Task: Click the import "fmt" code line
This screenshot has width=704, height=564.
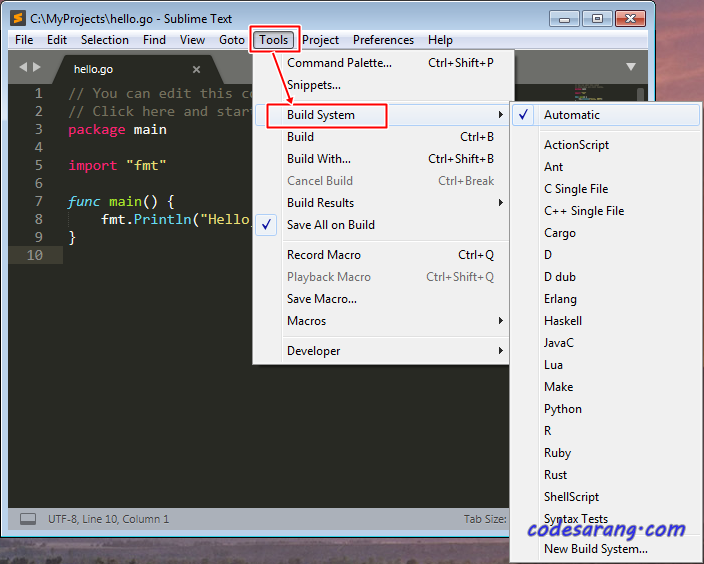Action: pyautogui.click(x=117, y=166)
